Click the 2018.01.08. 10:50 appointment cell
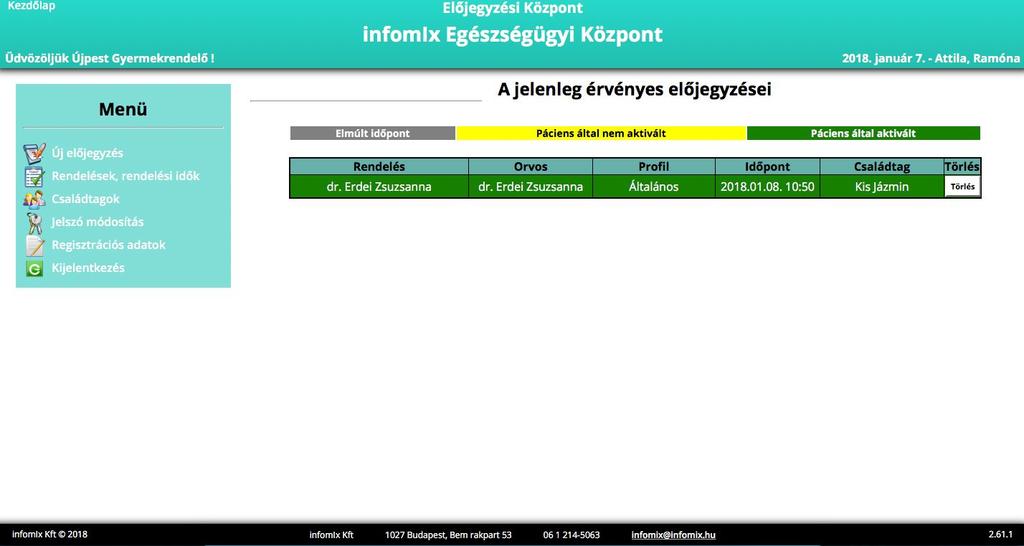1024x546 pixels. (767, 187)
